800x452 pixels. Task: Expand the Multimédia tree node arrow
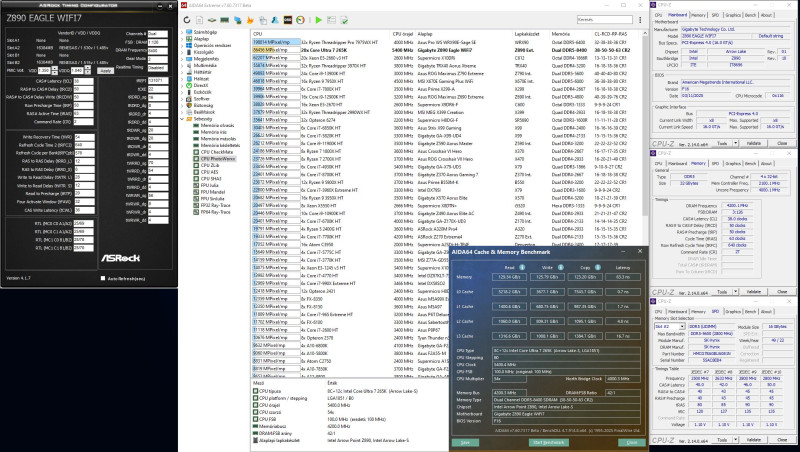point(183,65)
